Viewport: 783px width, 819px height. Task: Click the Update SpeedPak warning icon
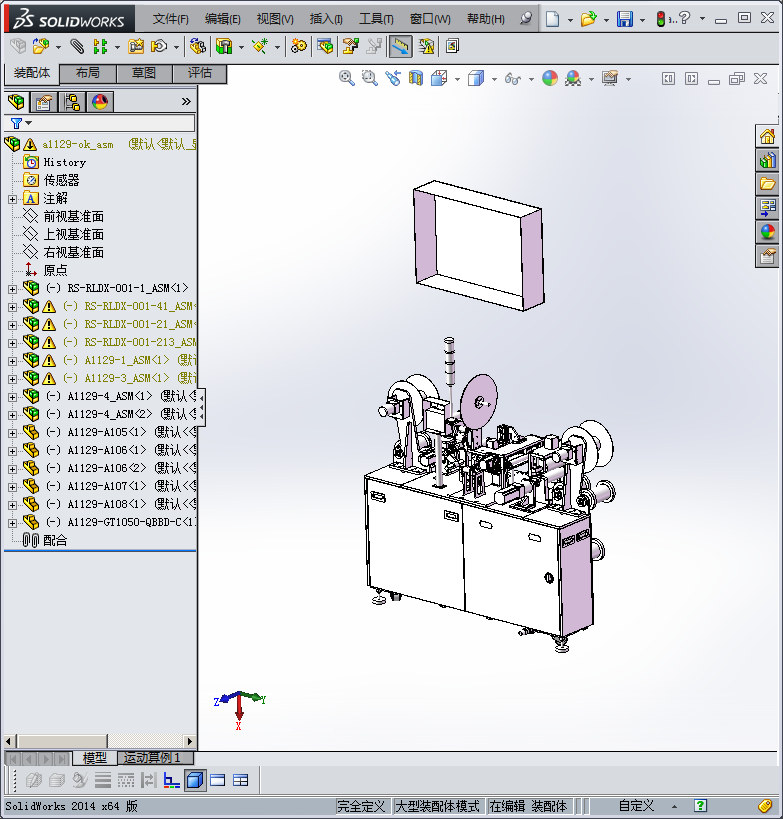(x=426, y=46)
